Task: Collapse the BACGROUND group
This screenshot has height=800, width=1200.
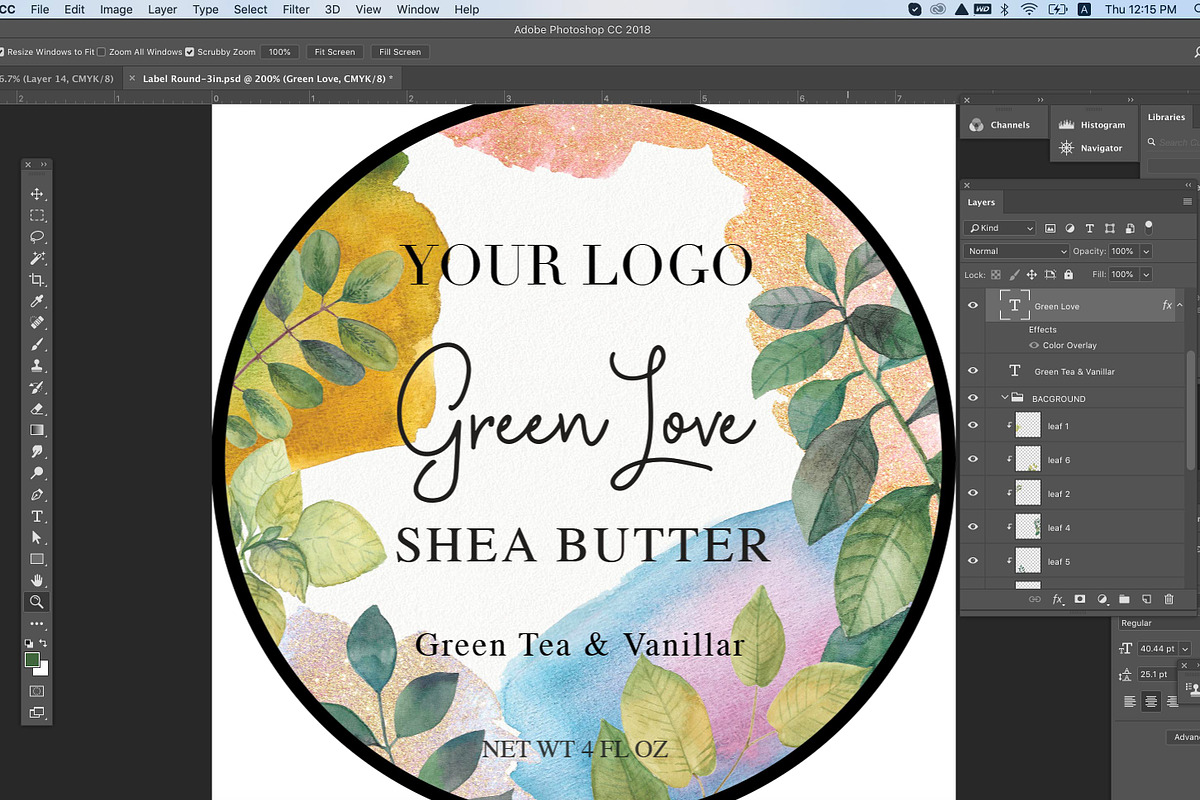Action: (x=1005, y=397)
